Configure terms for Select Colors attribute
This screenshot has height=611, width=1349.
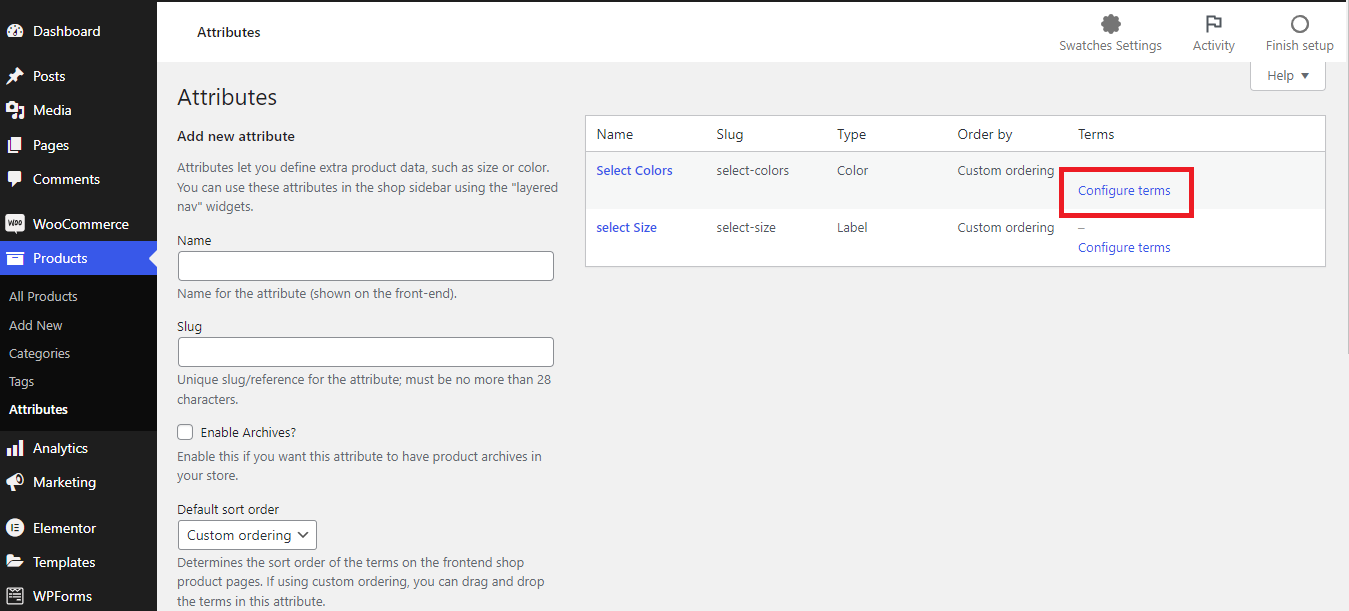(1124, 190)
